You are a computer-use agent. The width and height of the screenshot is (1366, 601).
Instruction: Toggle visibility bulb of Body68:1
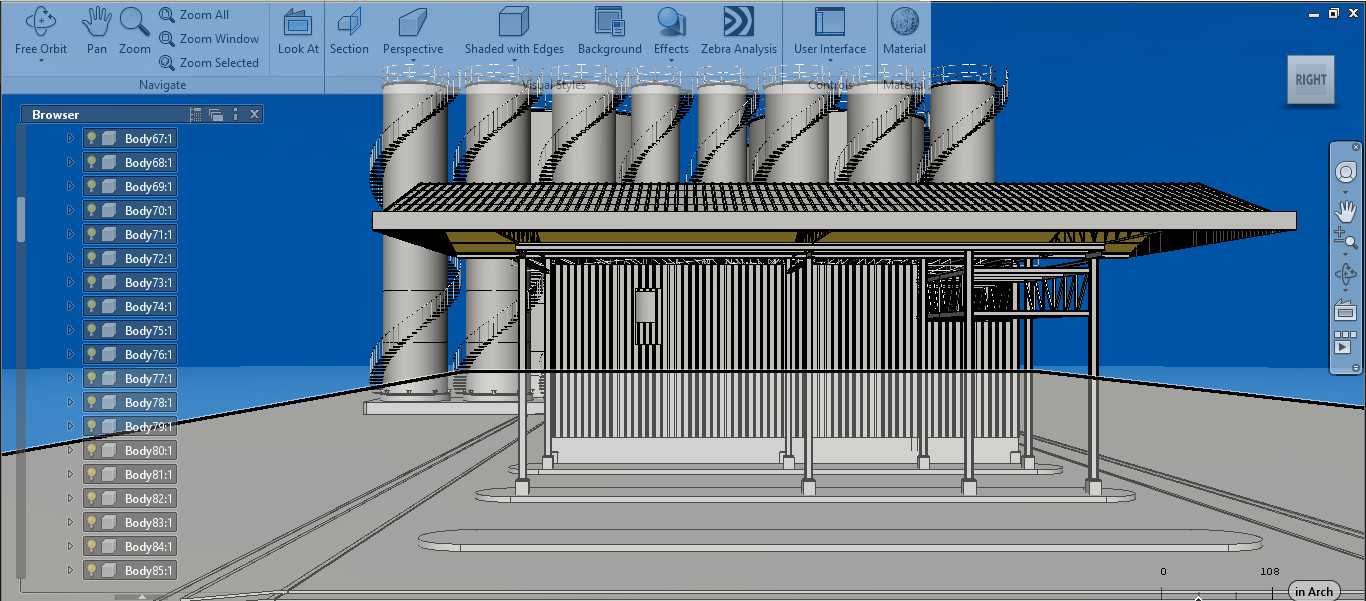pyautogui.click(x=91, y=162)
